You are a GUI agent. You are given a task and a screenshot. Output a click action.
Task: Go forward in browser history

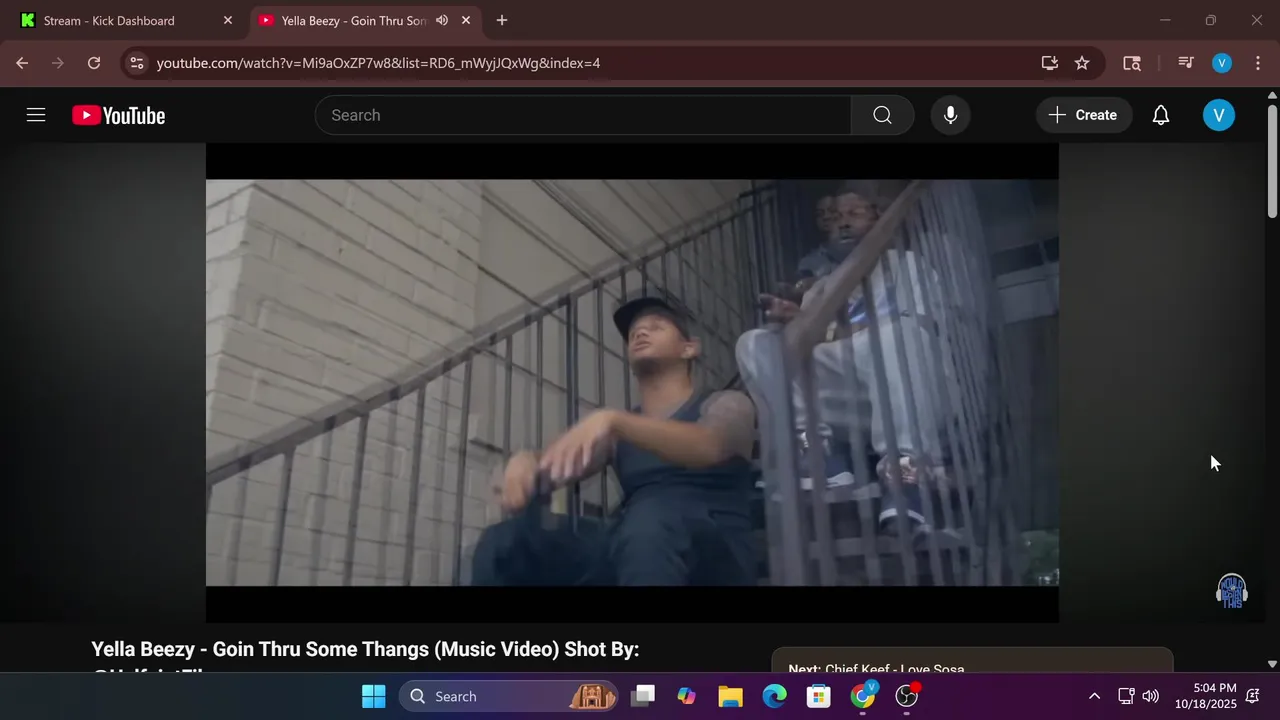pos(58,63)
